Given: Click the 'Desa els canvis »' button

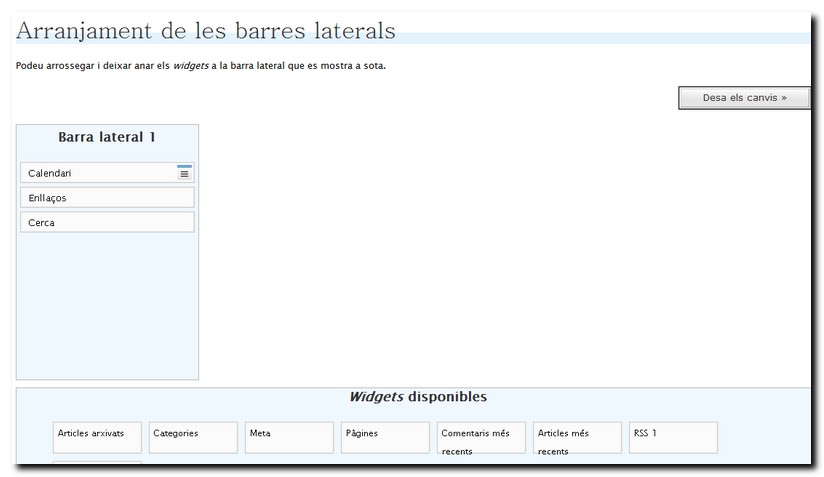Looking at the screenshot, I should point(744,98).
